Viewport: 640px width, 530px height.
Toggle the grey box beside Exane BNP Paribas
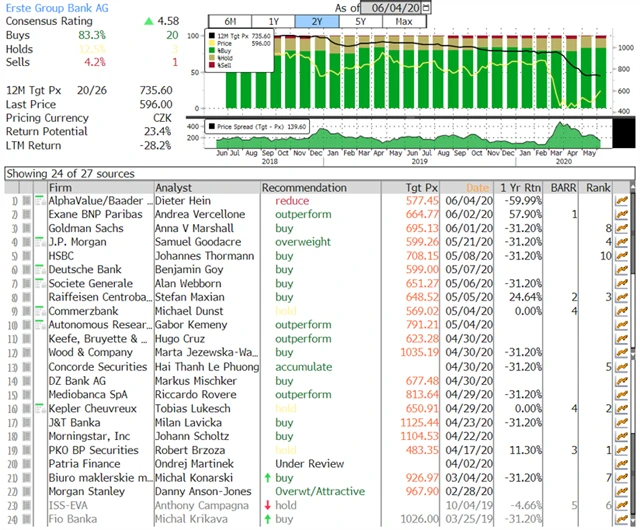pyautogui.click(x=27, y=215)
